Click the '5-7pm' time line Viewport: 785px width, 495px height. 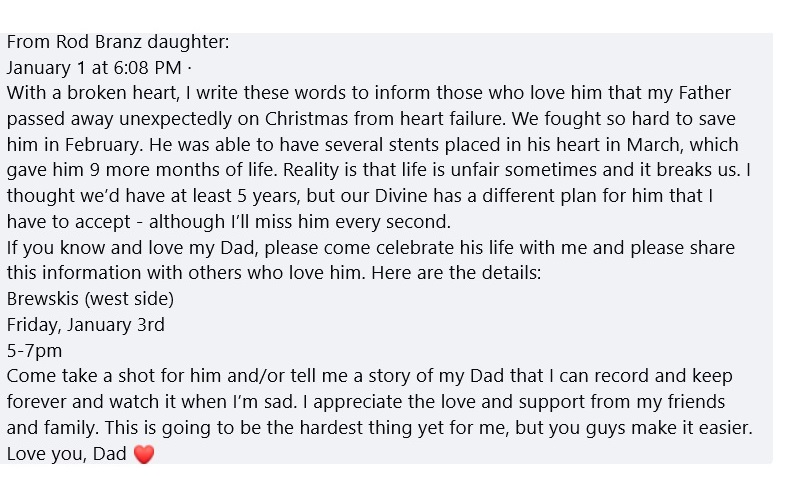(34, 350)
